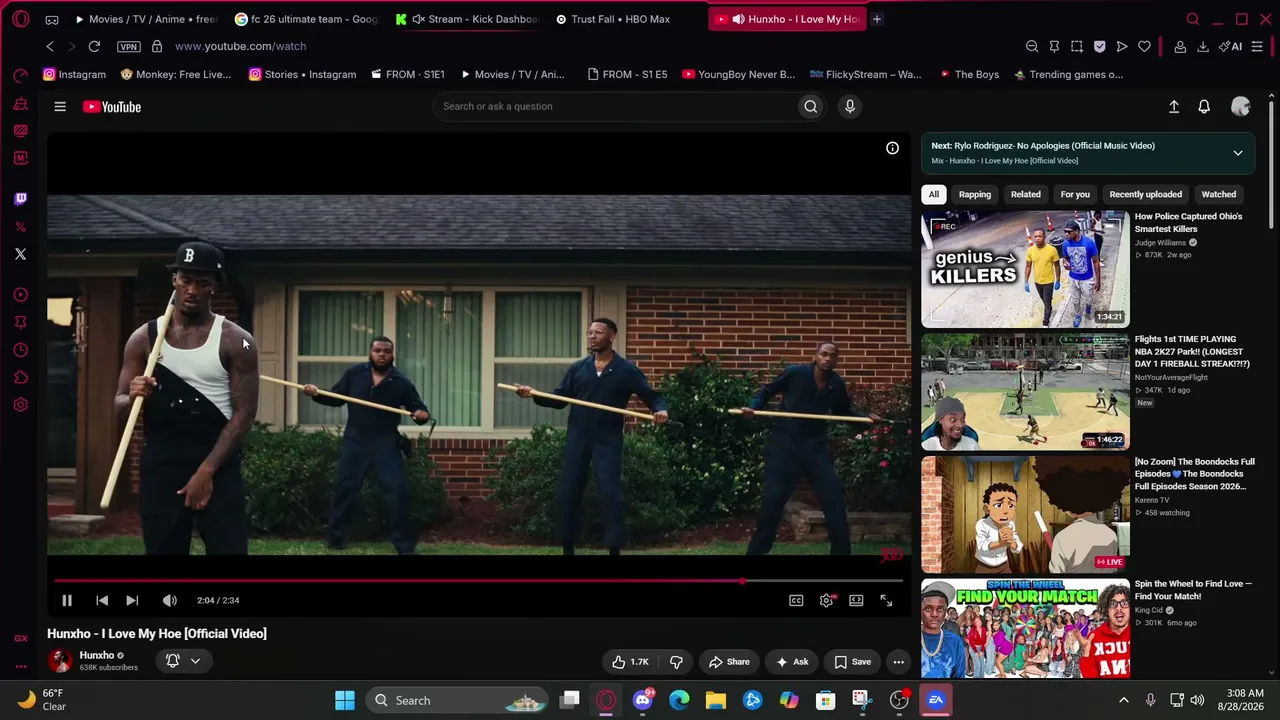This screenshot has height=720, width=1280.
Task: Open the notification bell dropdown for Hunxho
Action: pyautogui.click(x=183, y=660)
